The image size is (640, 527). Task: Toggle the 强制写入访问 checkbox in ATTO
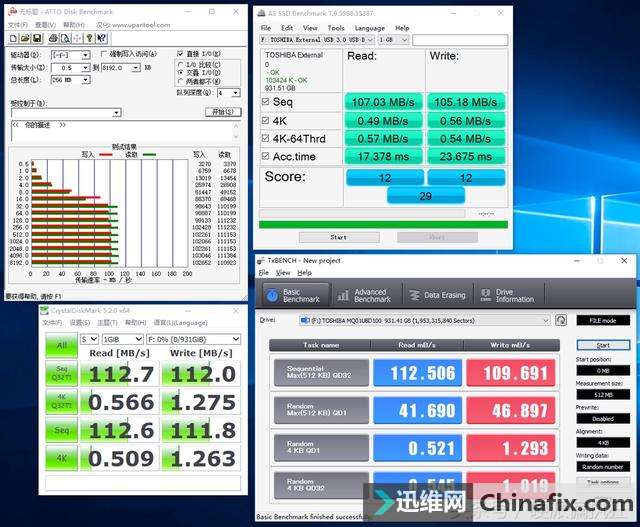[103, 54]
